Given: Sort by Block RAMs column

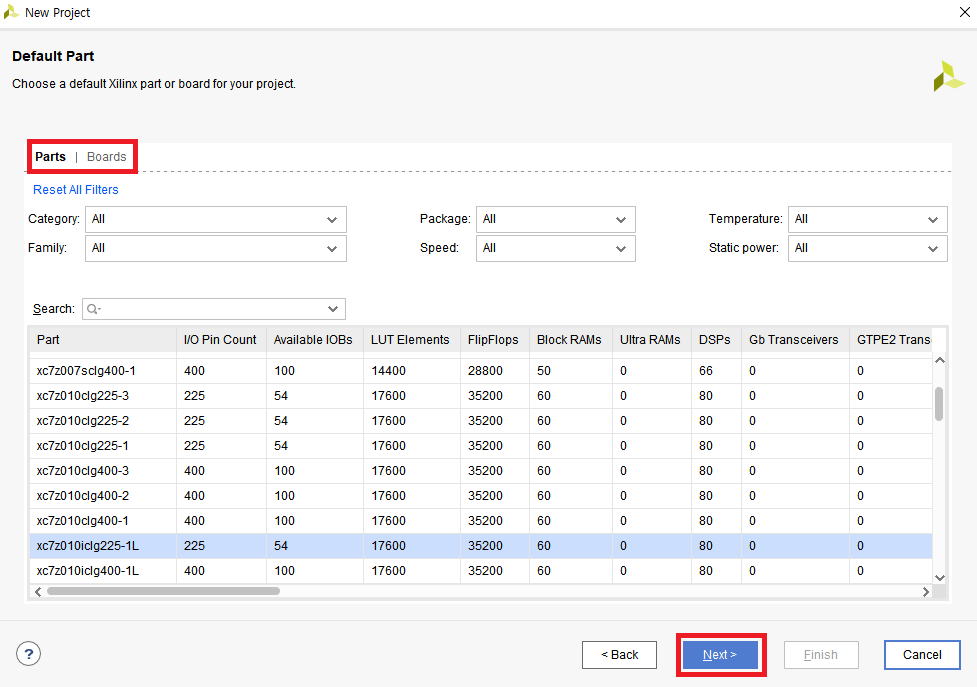Looking at the screenshot, I should click(571, 339).
